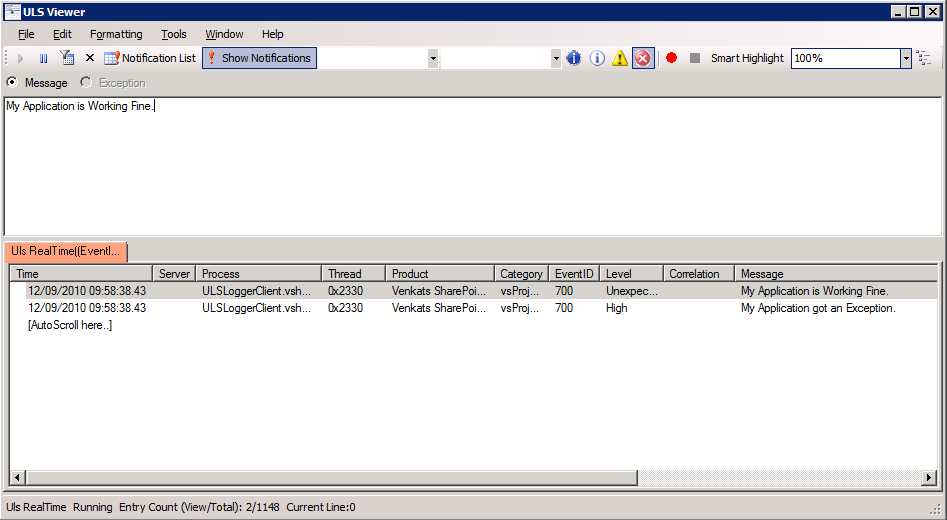Filter by verbose level (solid blue info icon)
Screen dimensions: 947x520
click(x=574, y=58)
